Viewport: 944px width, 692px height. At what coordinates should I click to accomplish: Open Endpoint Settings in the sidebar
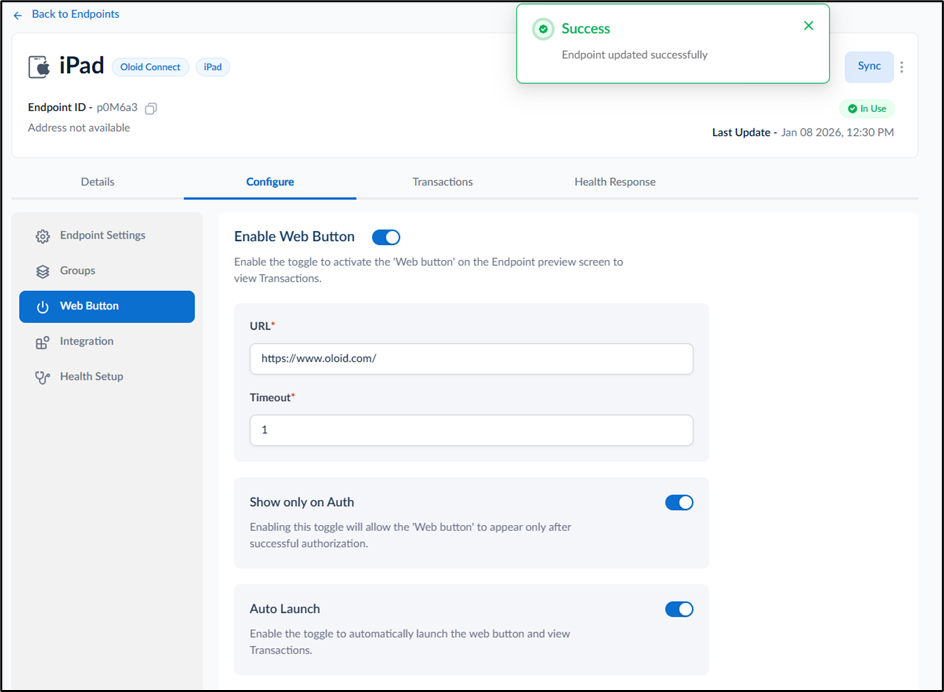tap(107, 235)
